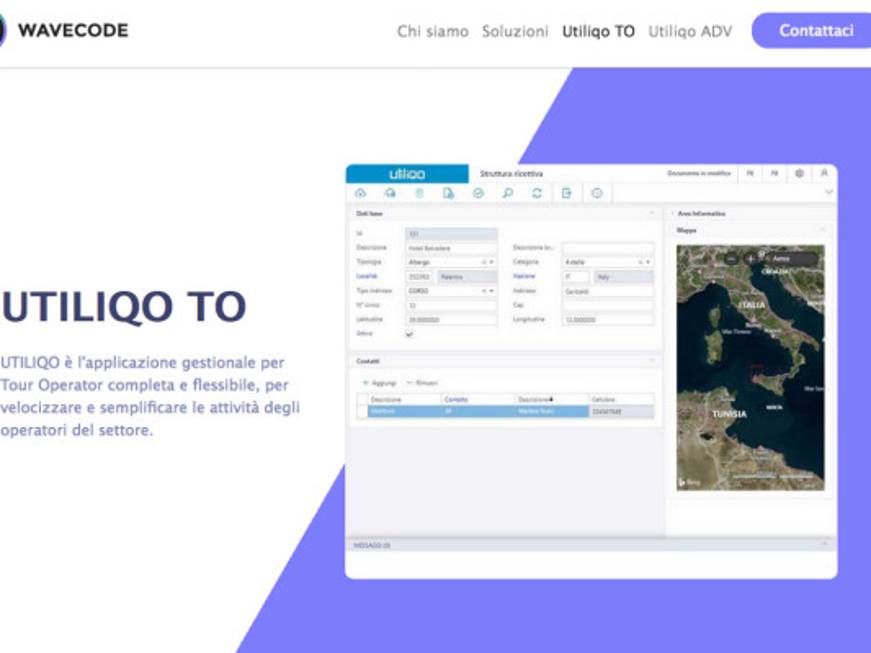Click the UTILIQO TO heading

coord(123,307)
